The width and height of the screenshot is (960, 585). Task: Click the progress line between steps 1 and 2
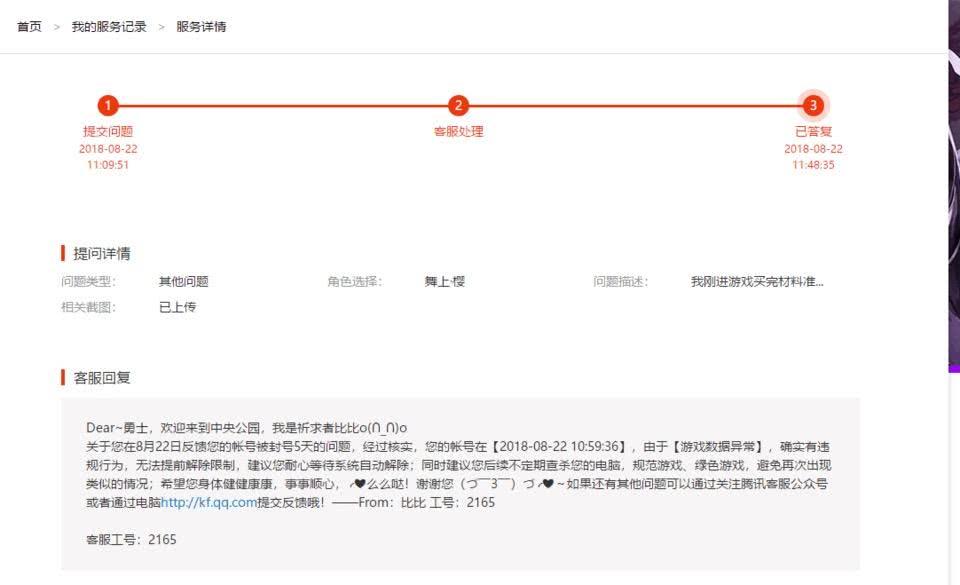pyautogui.click(x=283, y=106)
